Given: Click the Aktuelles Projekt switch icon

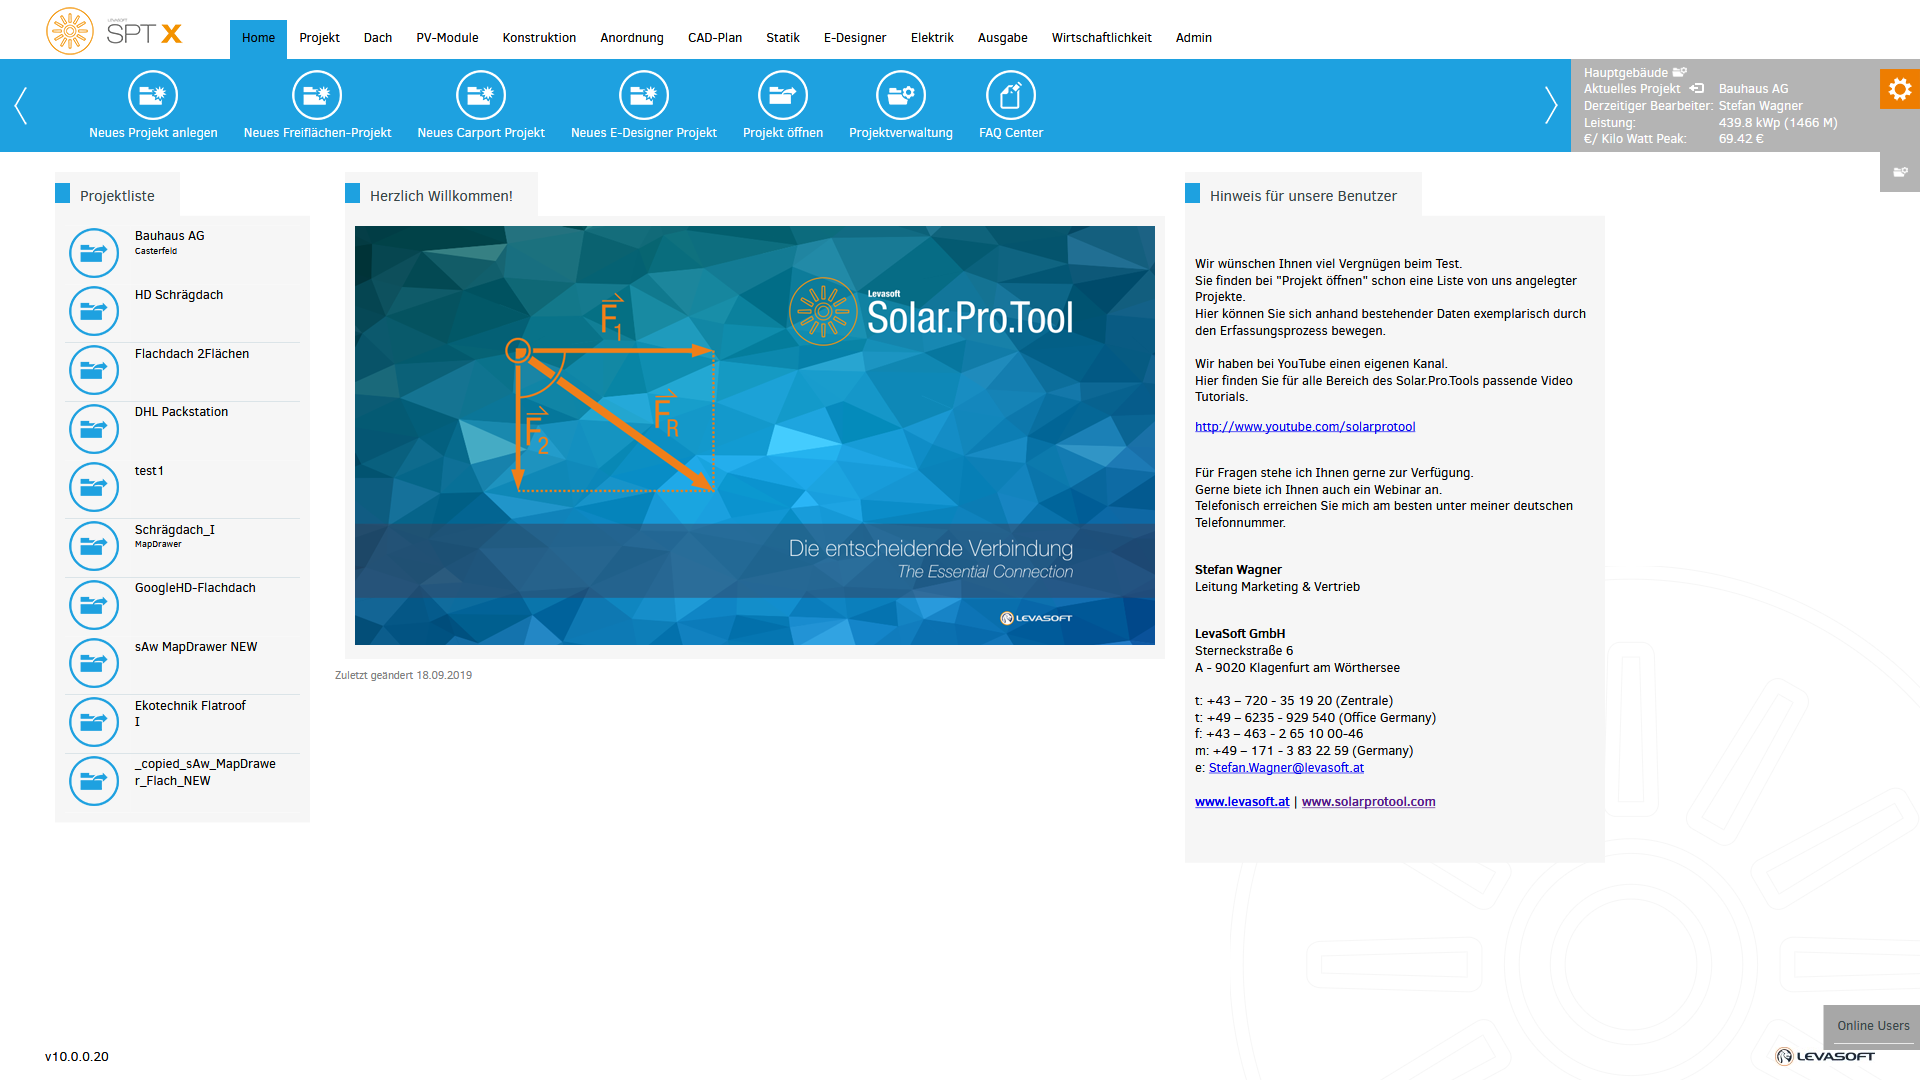Looking at the screenshot, I should coord(1697,88).
